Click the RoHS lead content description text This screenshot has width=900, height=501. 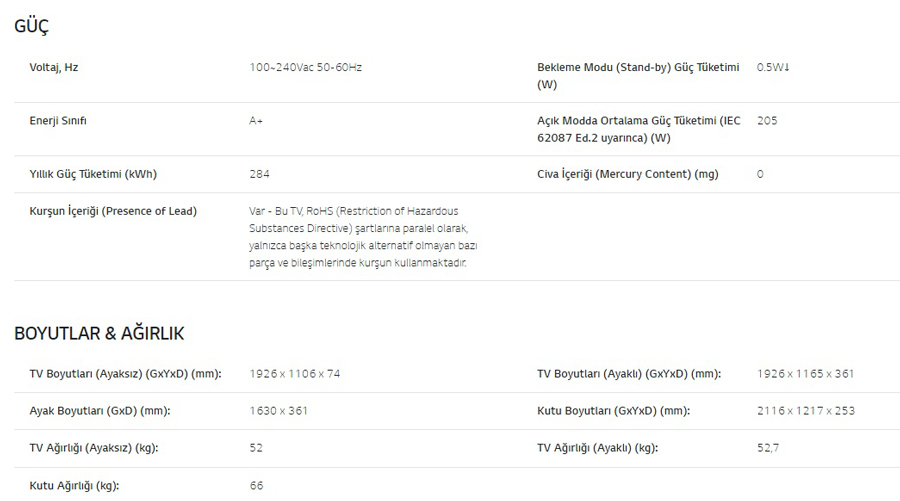pyautogui.click(x=363, y=236)
